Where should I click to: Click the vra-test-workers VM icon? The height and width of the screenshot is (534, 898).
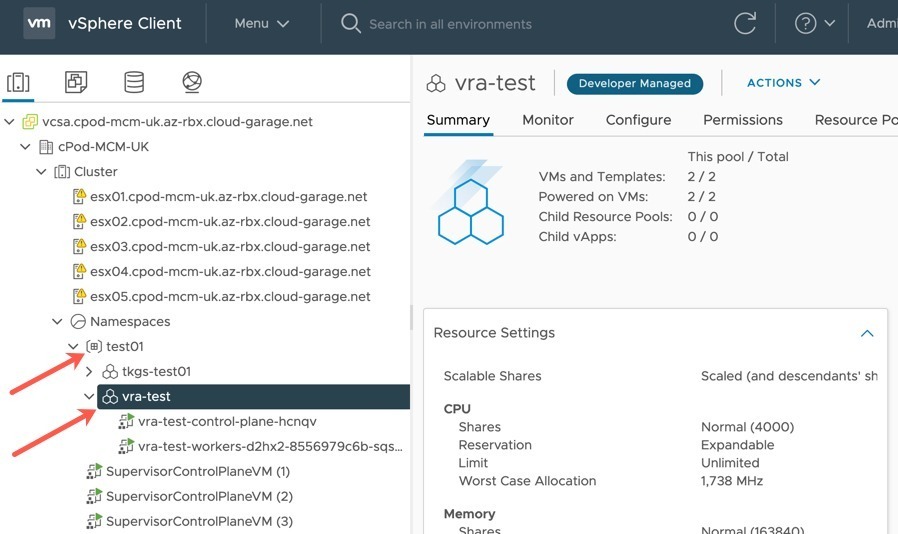[126, 446]
